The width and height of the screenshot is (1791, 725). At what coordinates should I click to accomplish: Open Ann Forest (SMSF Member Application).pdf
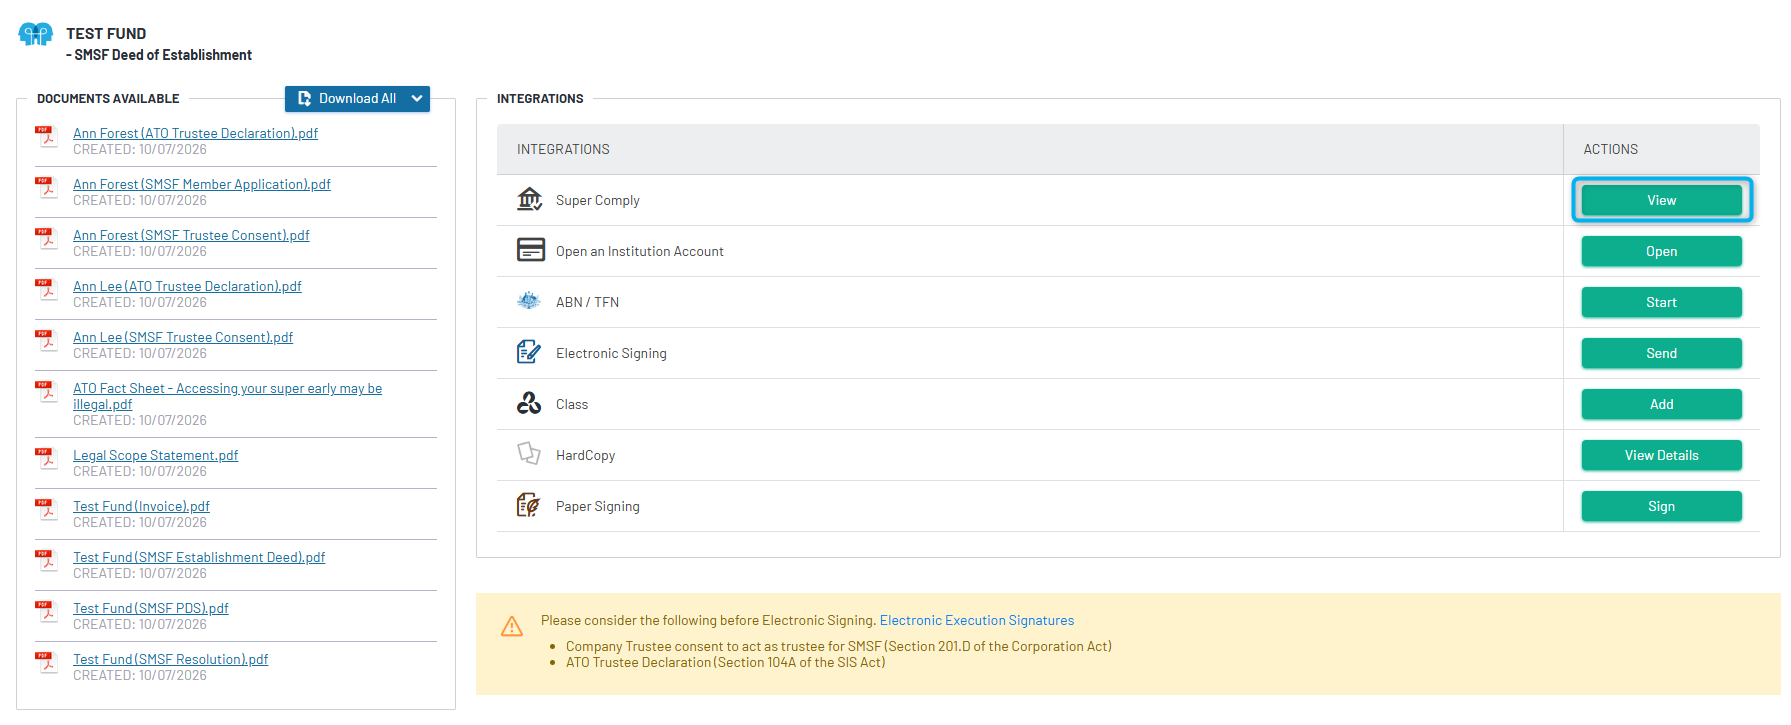[201, 184]
